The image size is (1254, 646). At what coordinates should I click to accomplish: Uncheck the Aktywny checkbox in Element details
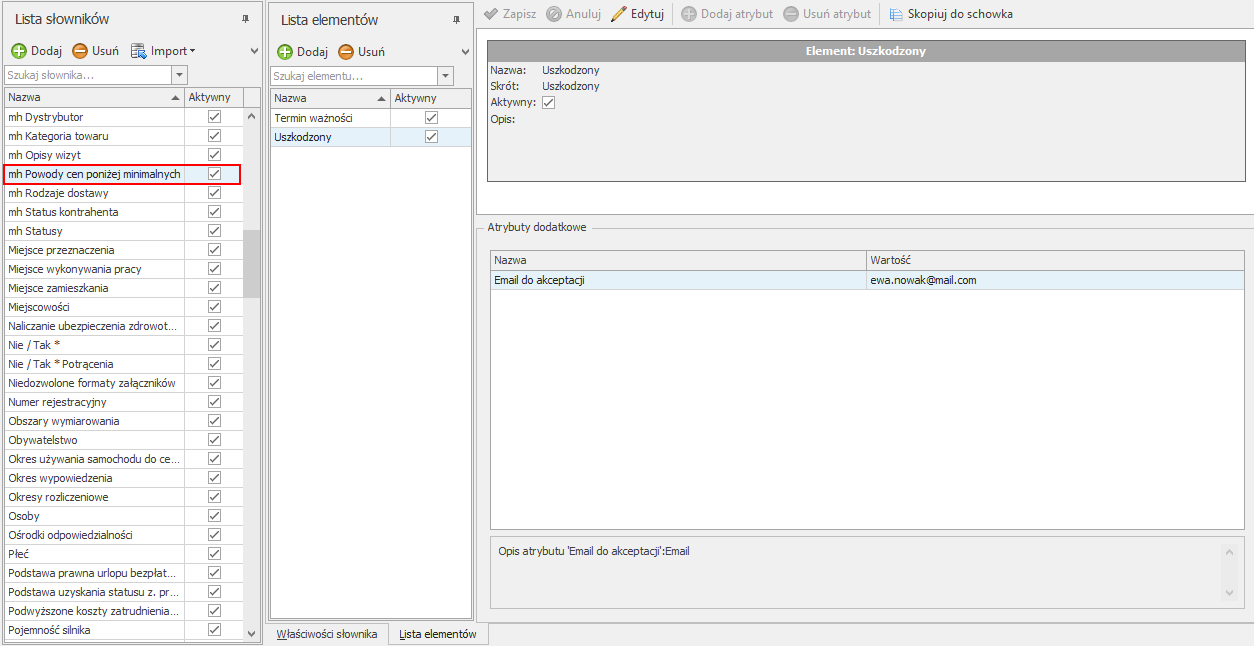548,102
